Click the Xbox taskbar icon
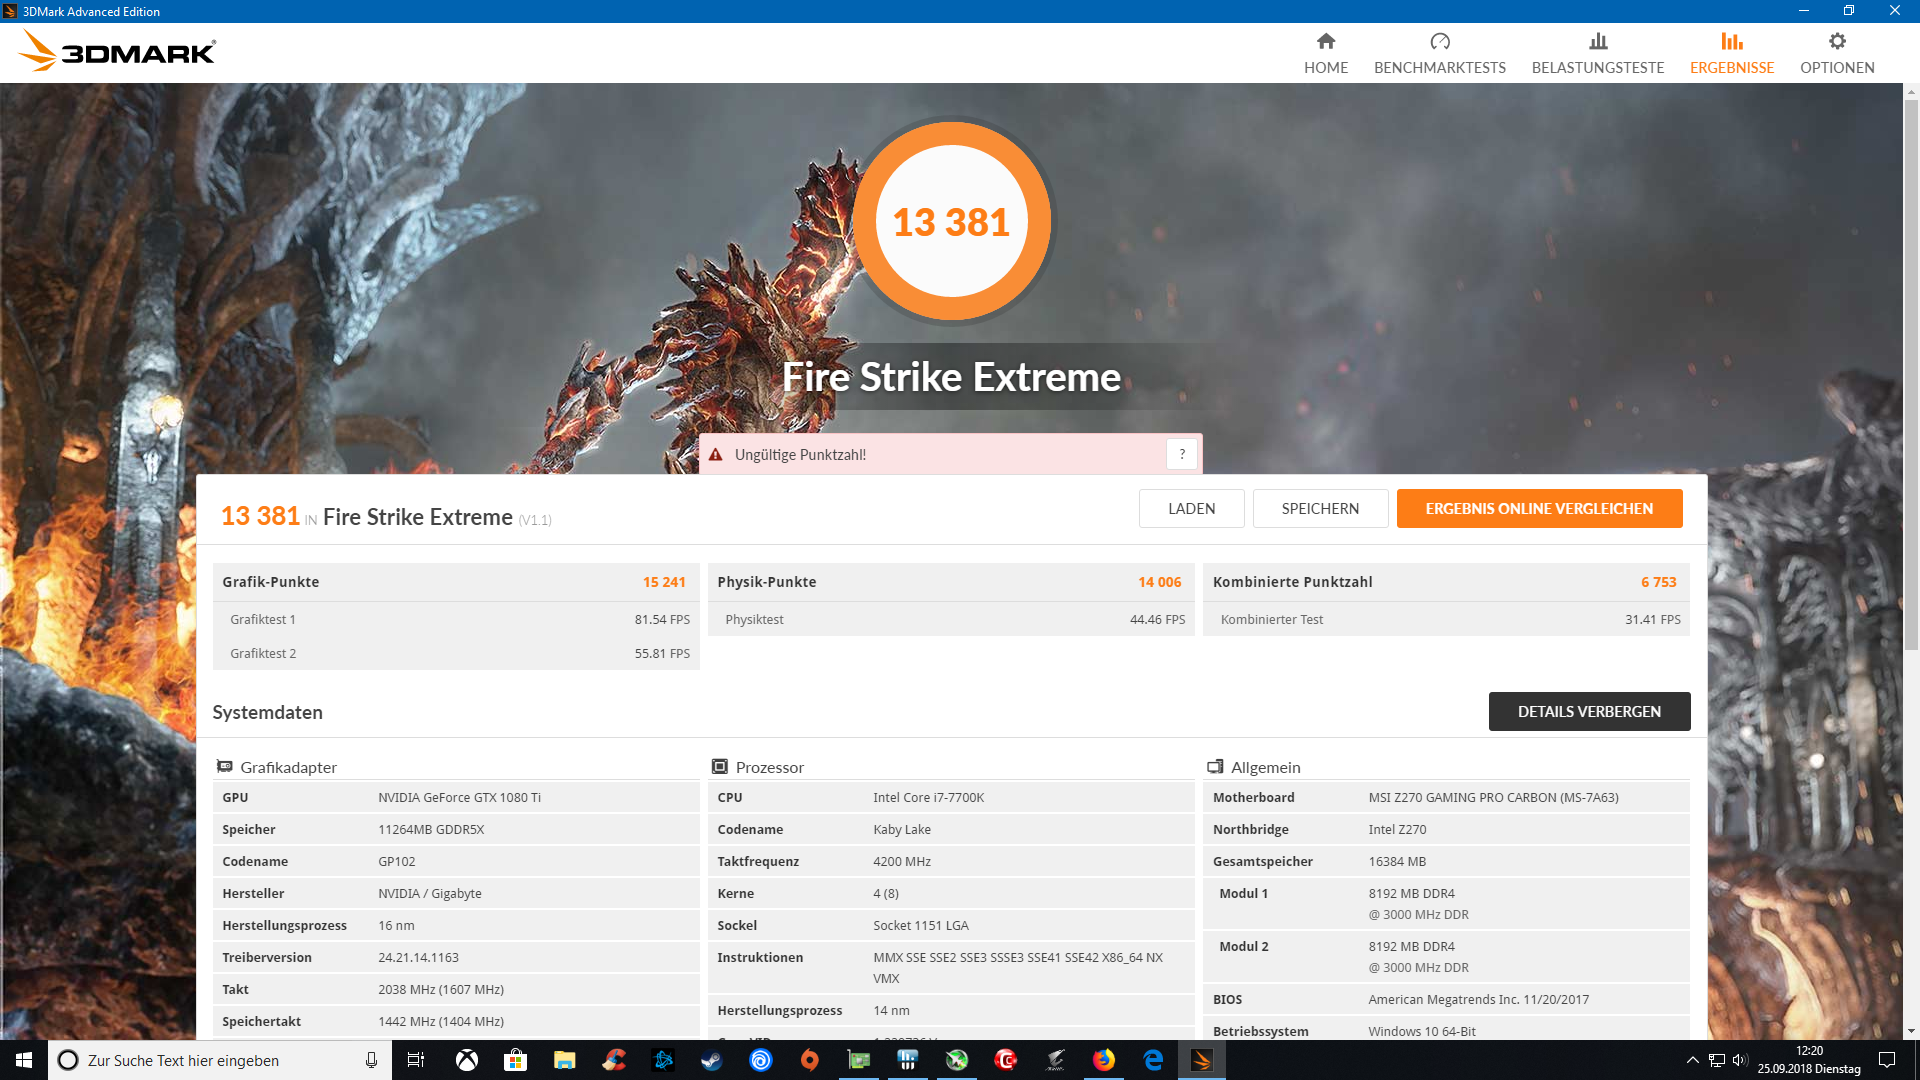Viewport: 1920px width, 1080px height. tap(466, 1060)
